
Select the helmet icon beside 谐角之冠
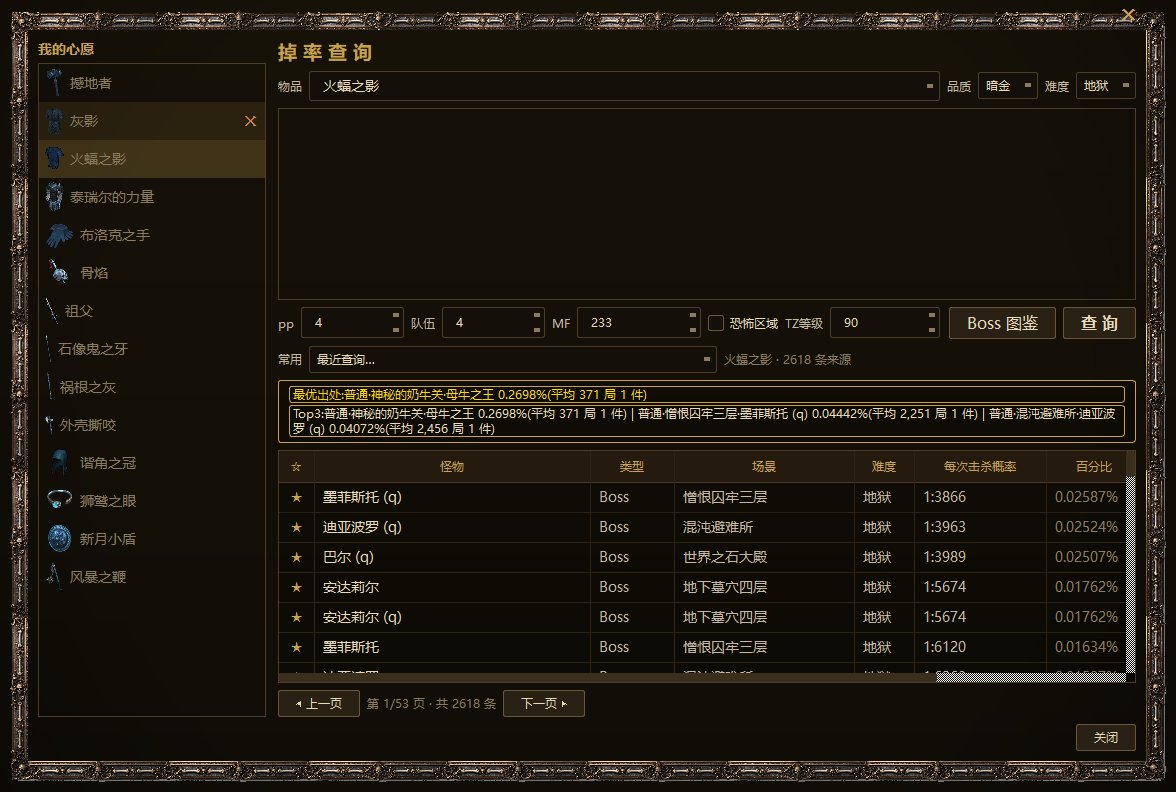59,463
